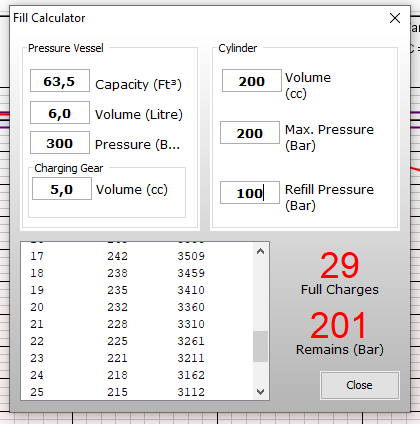
Task: Click the value 3211 in the list
Action: pyautogui.click(x=191, y=358)
